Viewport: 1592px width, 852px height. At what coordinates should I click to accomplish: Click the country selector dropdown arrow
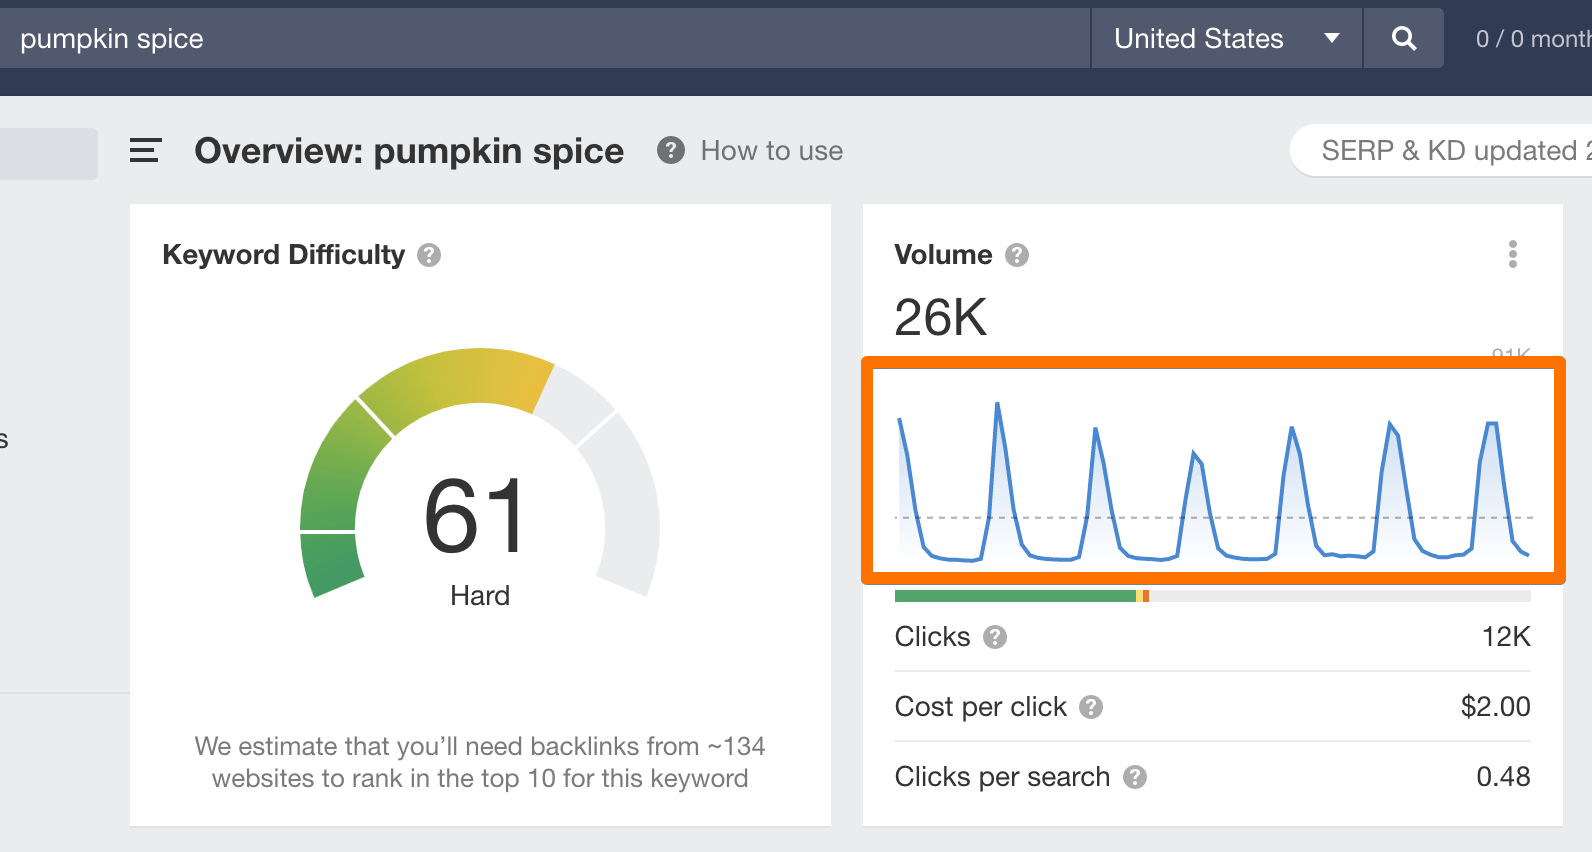pyautogui.click(x=1331, y=39)
